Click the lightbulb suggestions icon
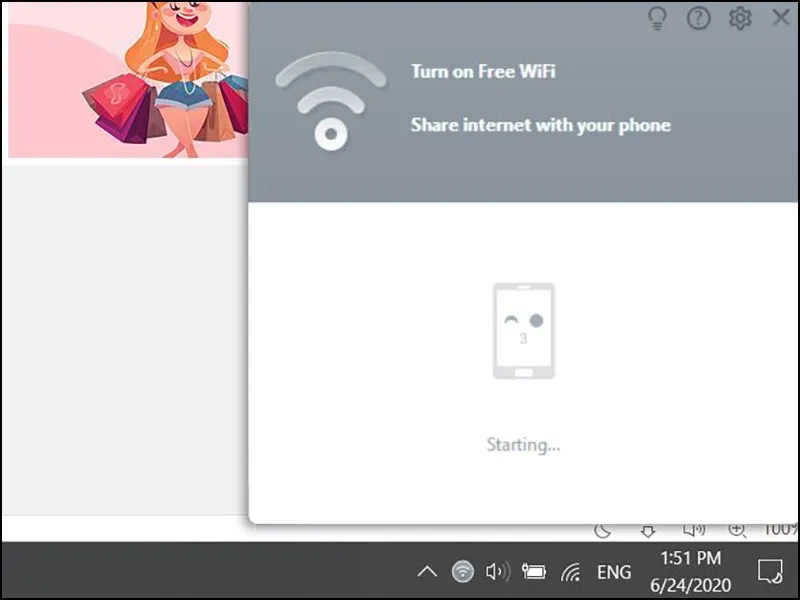The width and height of the screenshot is (800, 600). point(656,18)
